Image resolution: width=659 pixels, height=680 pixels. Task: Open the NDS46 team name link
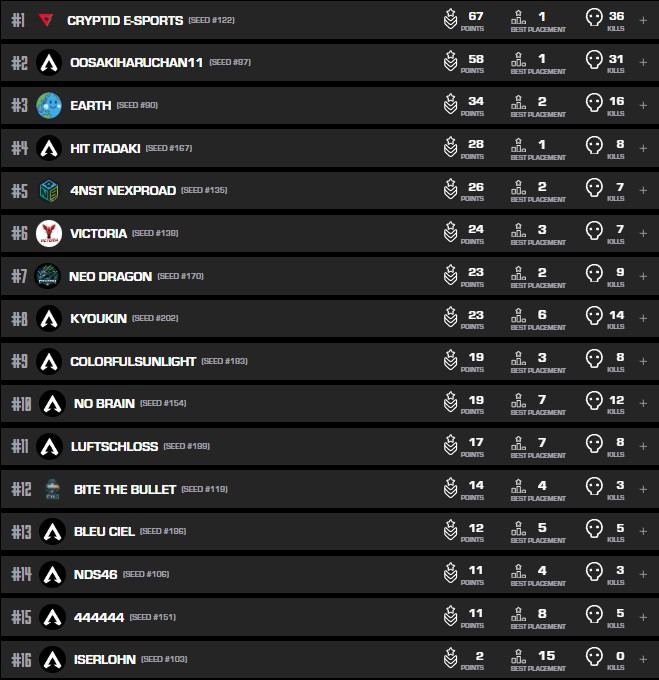point(93,574)
